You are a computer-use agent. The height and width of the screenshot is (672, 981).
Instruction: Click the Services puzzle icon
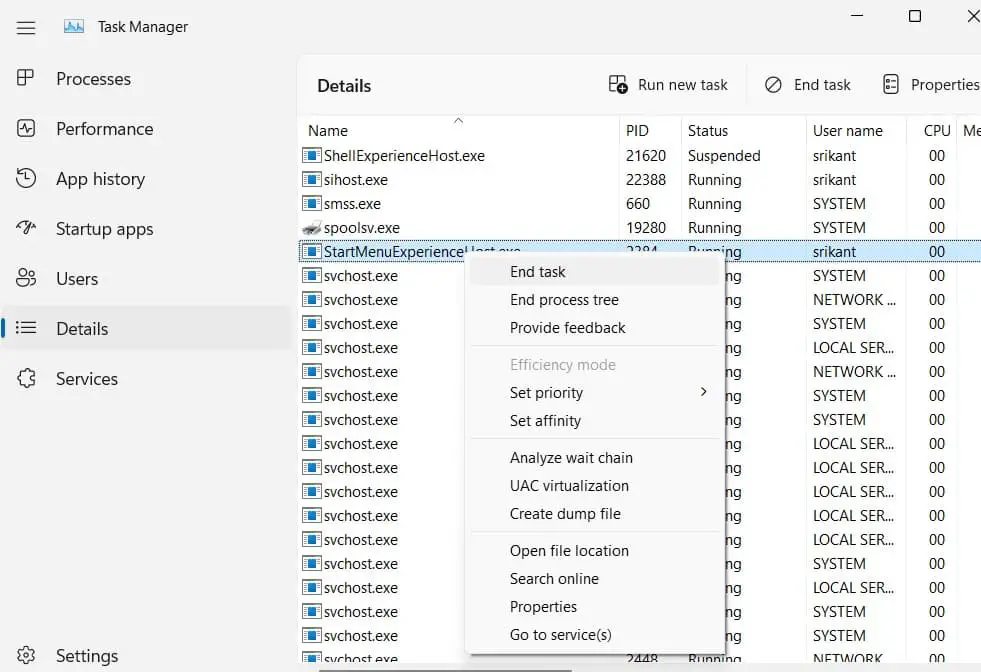coord(26,379)
